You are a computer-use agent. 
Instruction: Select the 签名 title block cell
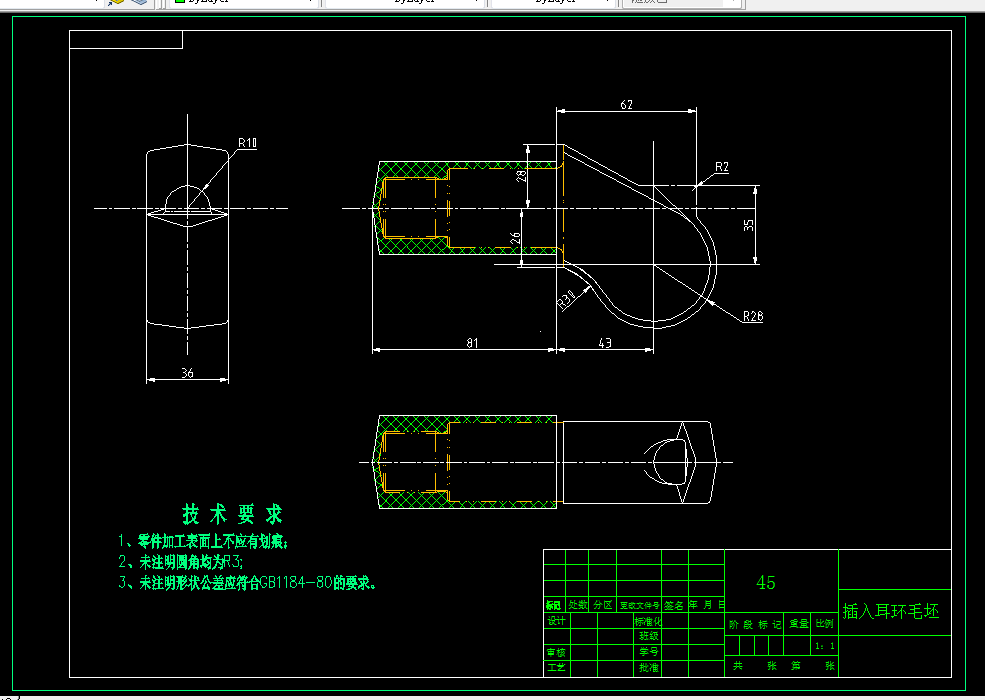tap(674, 605)
